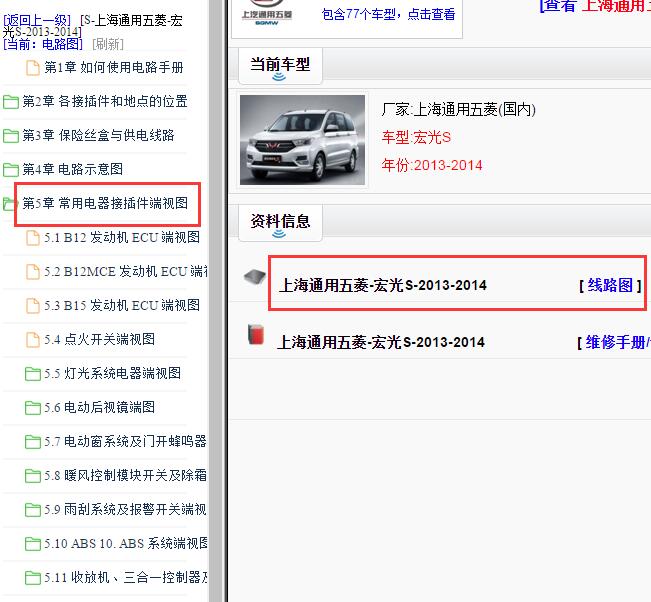Click page icon beside 5.3 B15 发动机 ECU 端视图
This screenshot has width=651, height=602.
(33, 306)
